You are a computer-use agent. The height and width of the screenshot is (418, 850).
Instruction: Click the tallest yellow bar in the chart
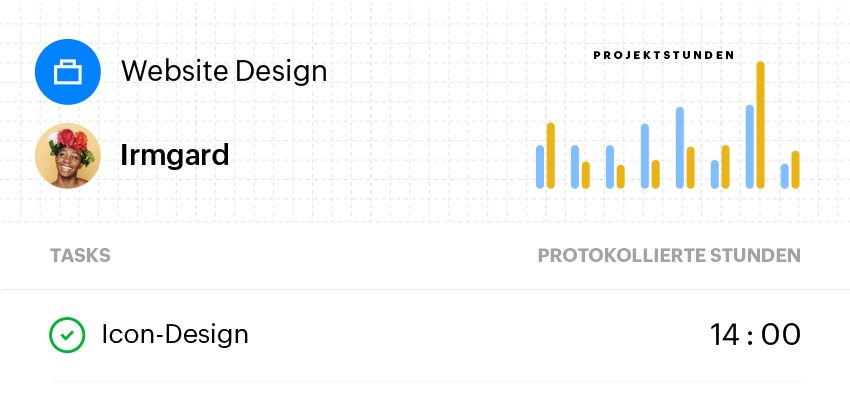[x=761, y=125]
